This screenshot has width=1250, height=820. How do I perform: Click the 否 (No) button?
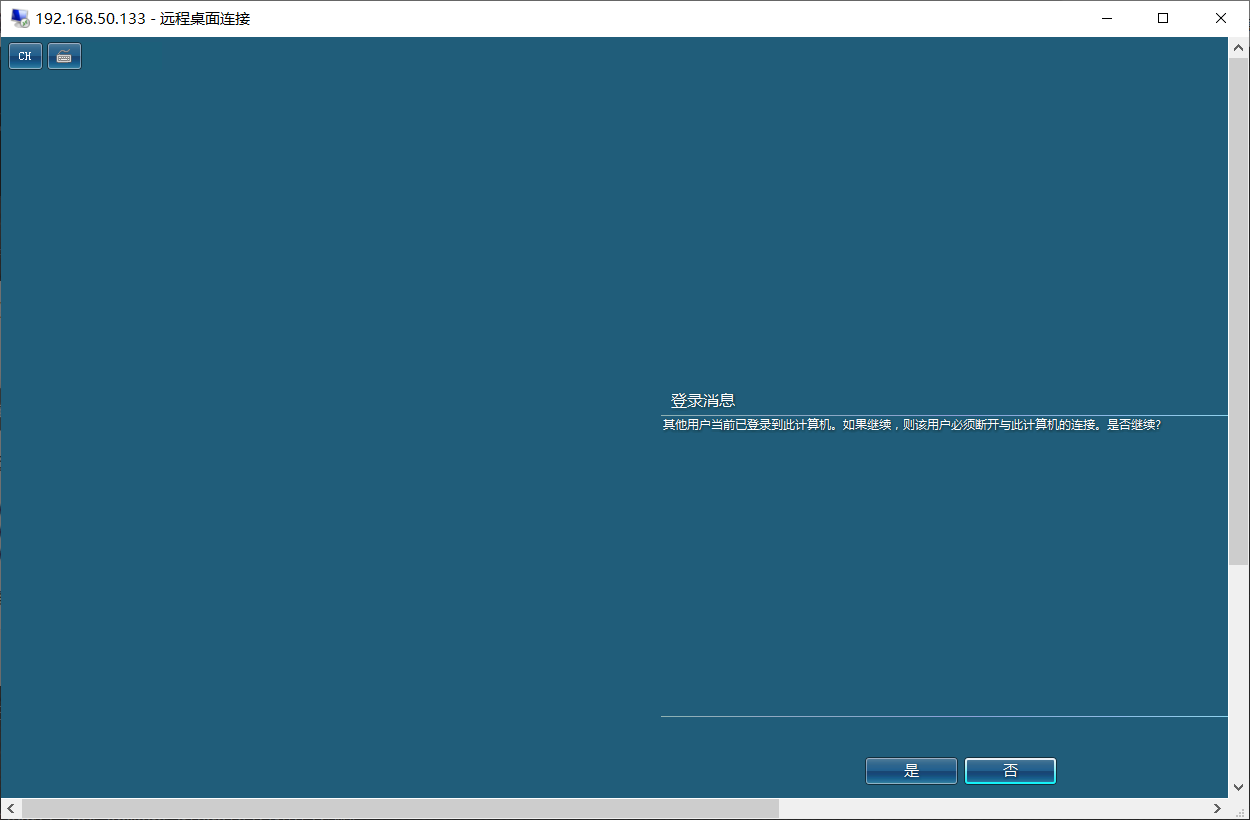[x=1010, y=771]
